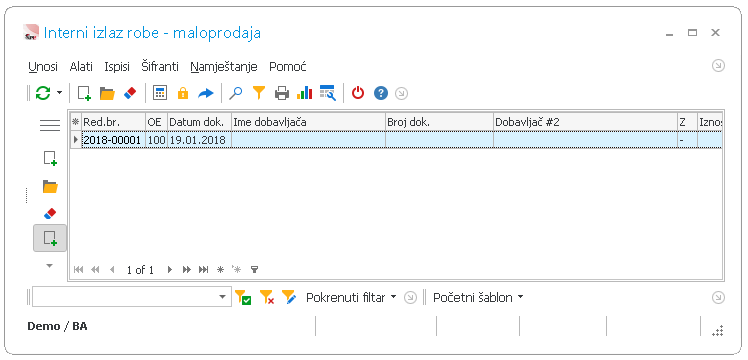Click the orange funnel filter toolbar icon
Screen dimensions: 748x360
259,93
